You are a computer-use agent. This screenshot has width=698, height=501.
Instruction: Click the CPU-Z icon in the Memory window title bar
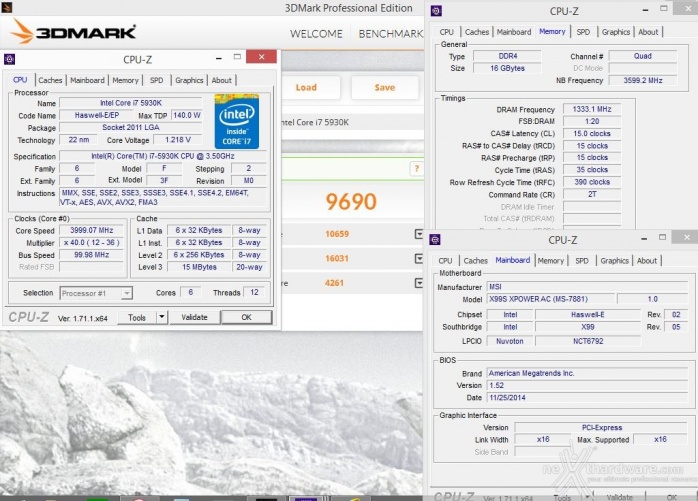coord(436,11)
